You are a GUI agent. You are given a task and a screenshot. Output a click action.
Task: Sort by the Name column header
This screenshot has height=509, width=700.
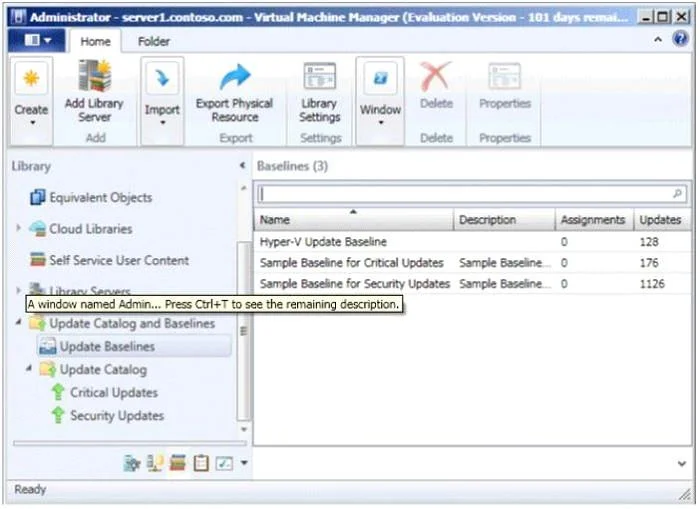click(x=354, y=220)
